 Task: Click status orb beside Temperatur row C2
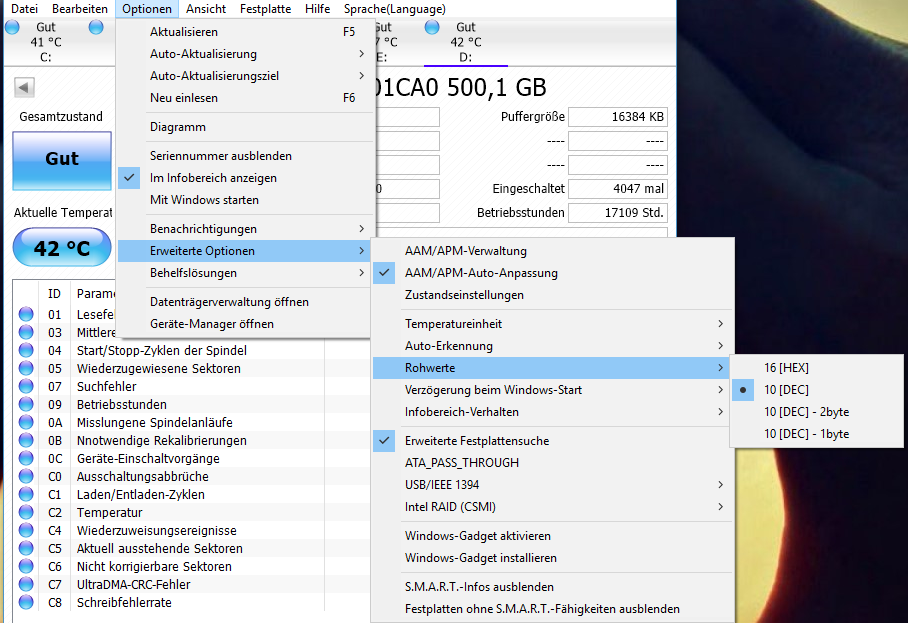point(26,512)
